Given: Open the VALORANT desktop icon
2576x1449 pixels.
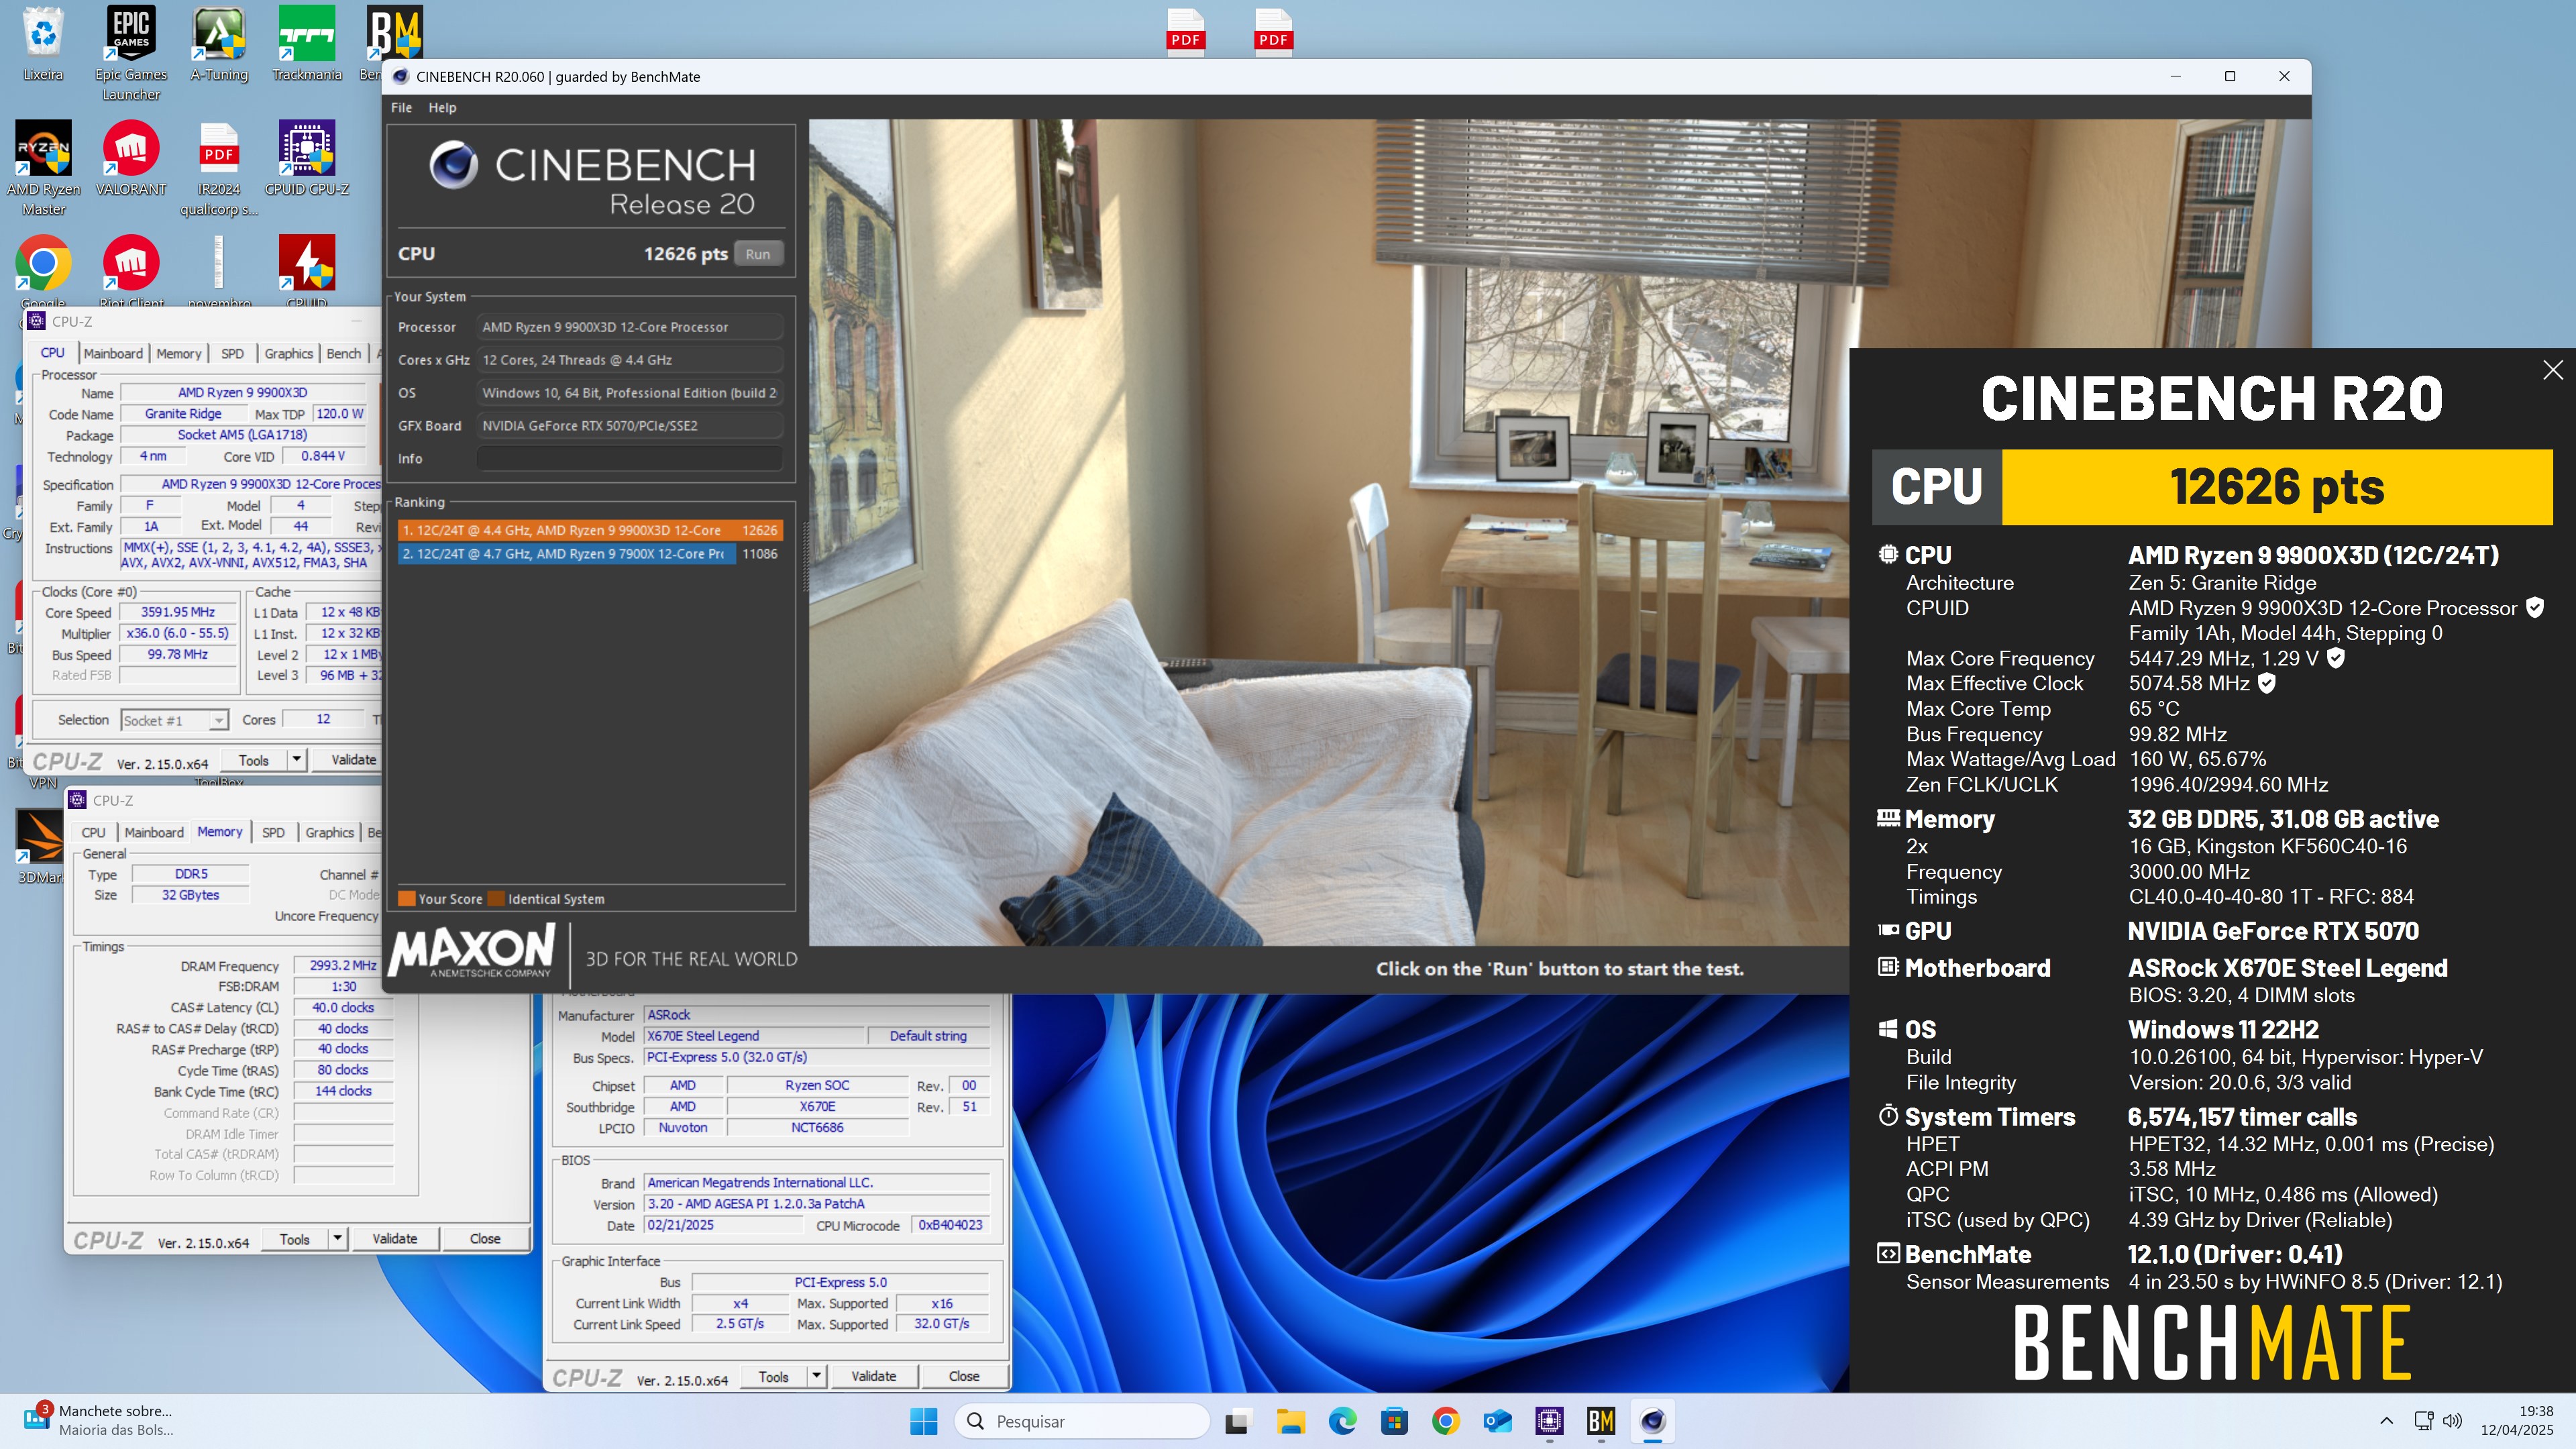Looking at the screenshot, I should (x=131, y=158).
